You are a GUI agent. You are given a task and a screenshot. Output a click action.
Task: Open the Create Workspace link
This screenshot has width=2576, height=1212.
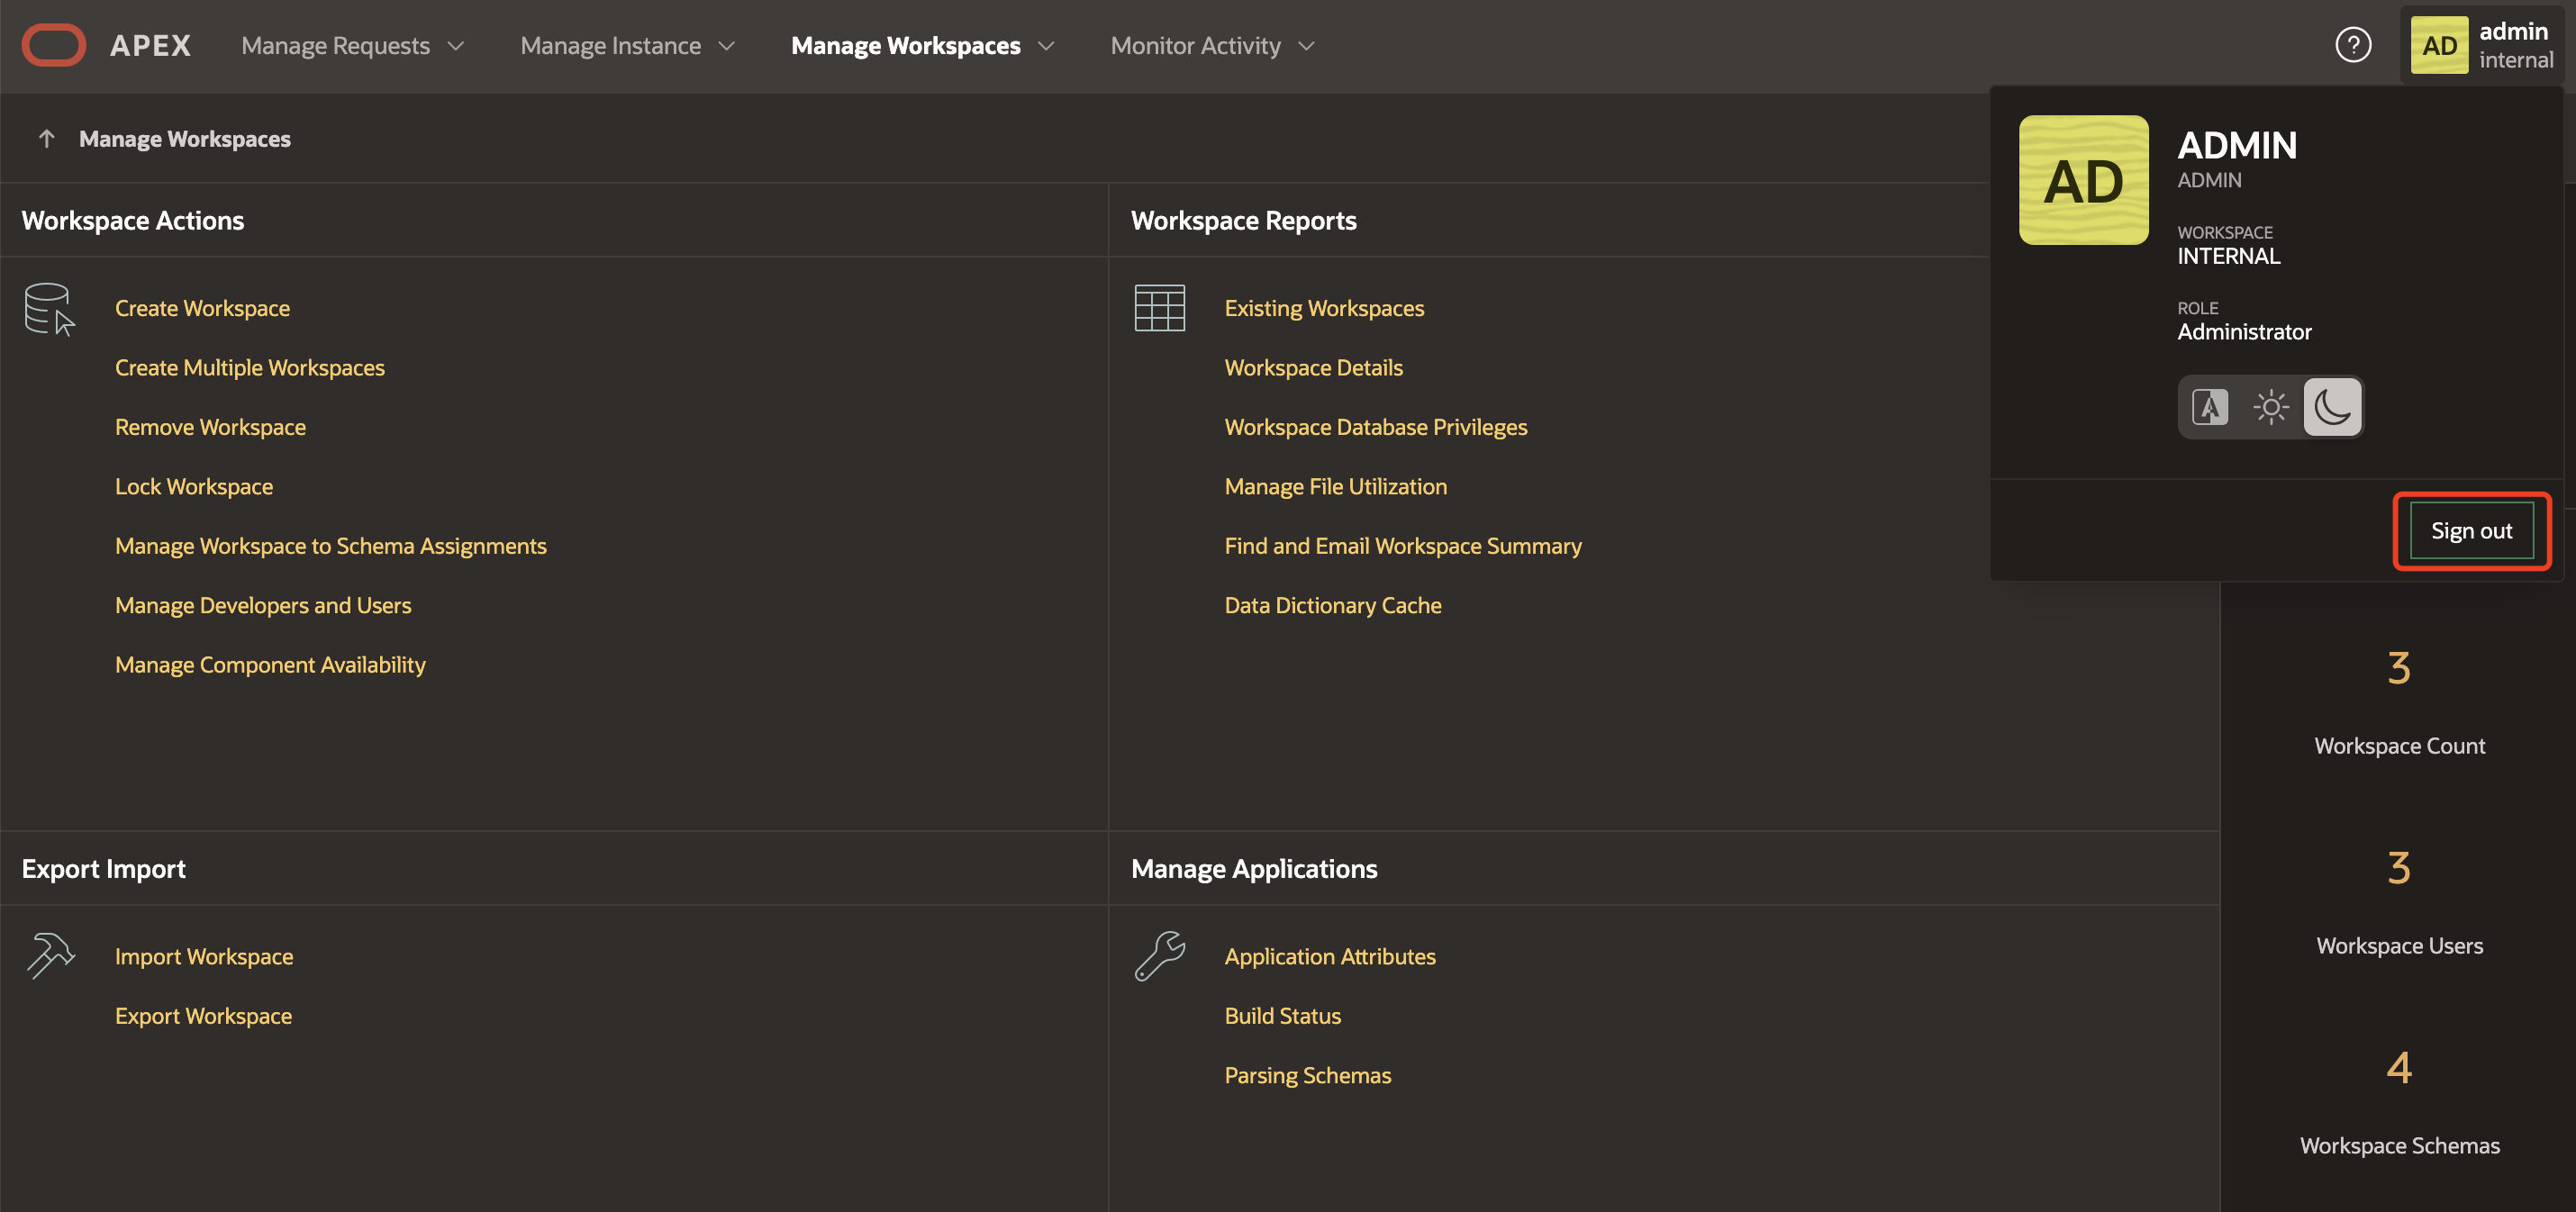[202, 308]
